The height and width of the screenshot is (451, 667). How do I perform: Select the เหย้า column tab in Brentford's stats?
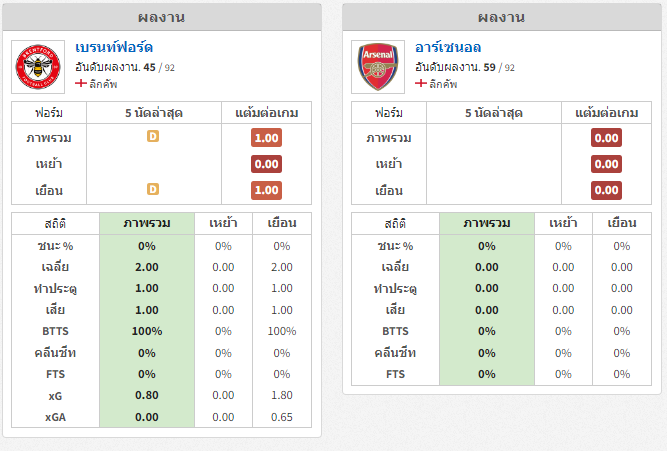pos(223,223)
